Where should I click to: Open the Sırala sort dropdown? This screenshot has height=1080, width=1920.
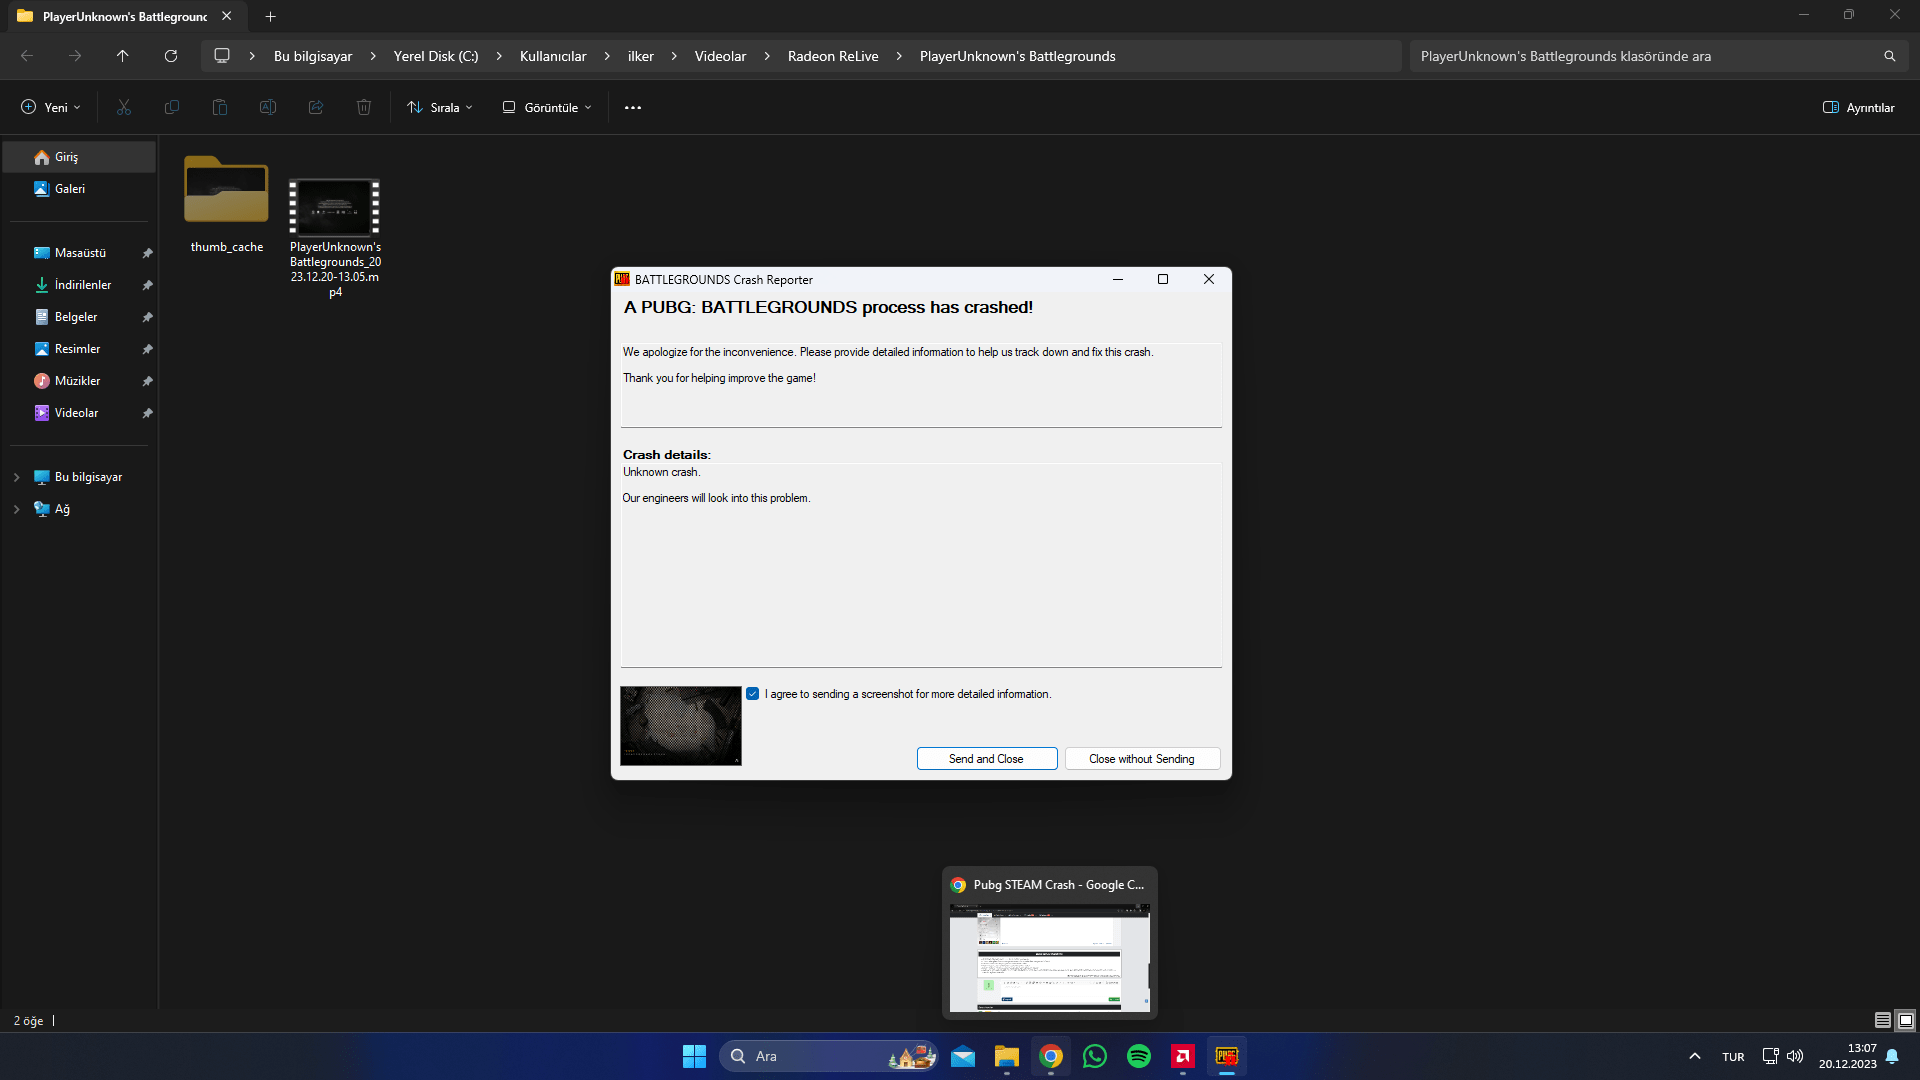tap(440, 107)
